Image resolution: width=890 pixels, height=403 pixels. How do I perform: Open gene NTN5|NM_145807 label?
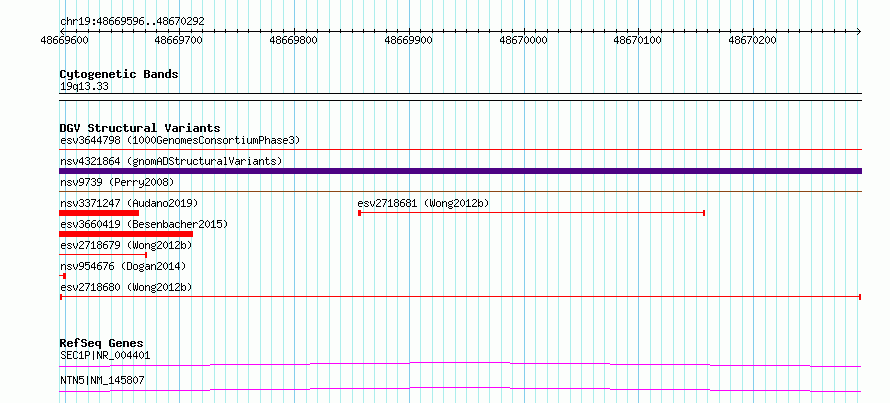[x=102, y=380]
